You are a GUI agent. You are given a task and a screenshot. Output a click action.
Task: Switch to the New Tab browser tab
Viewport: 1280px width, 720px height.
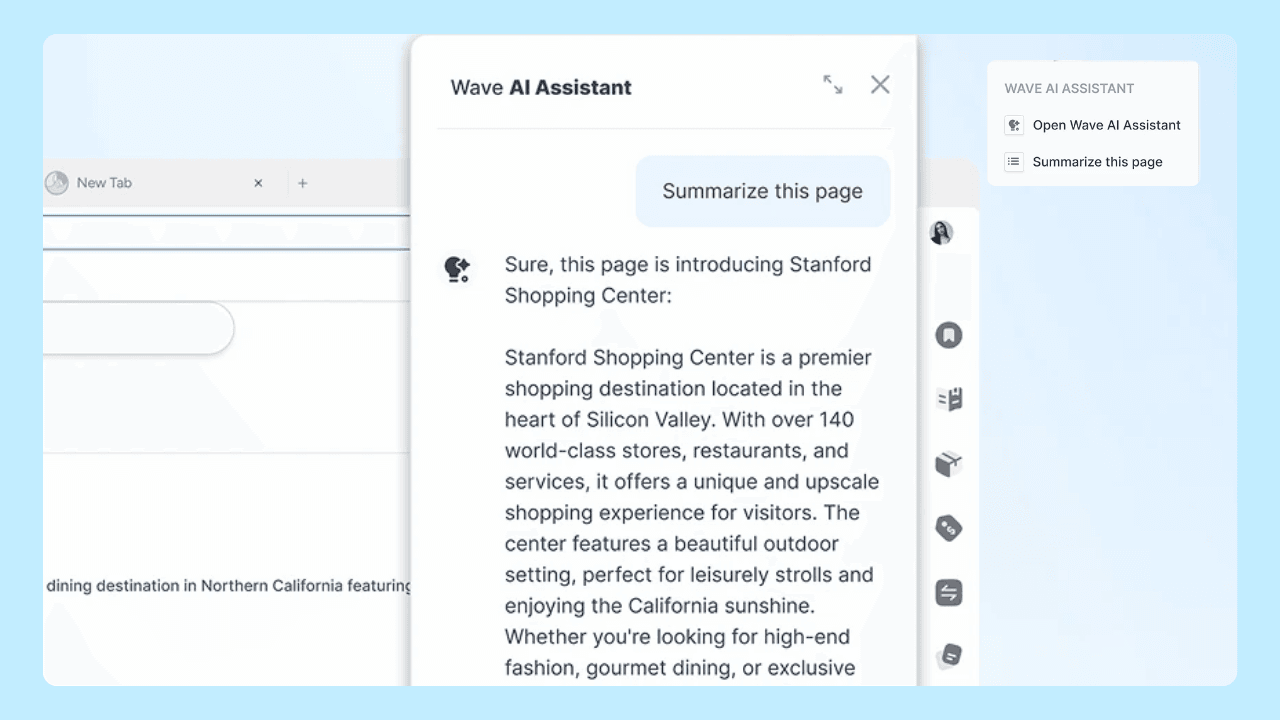(x=160, y=183)
